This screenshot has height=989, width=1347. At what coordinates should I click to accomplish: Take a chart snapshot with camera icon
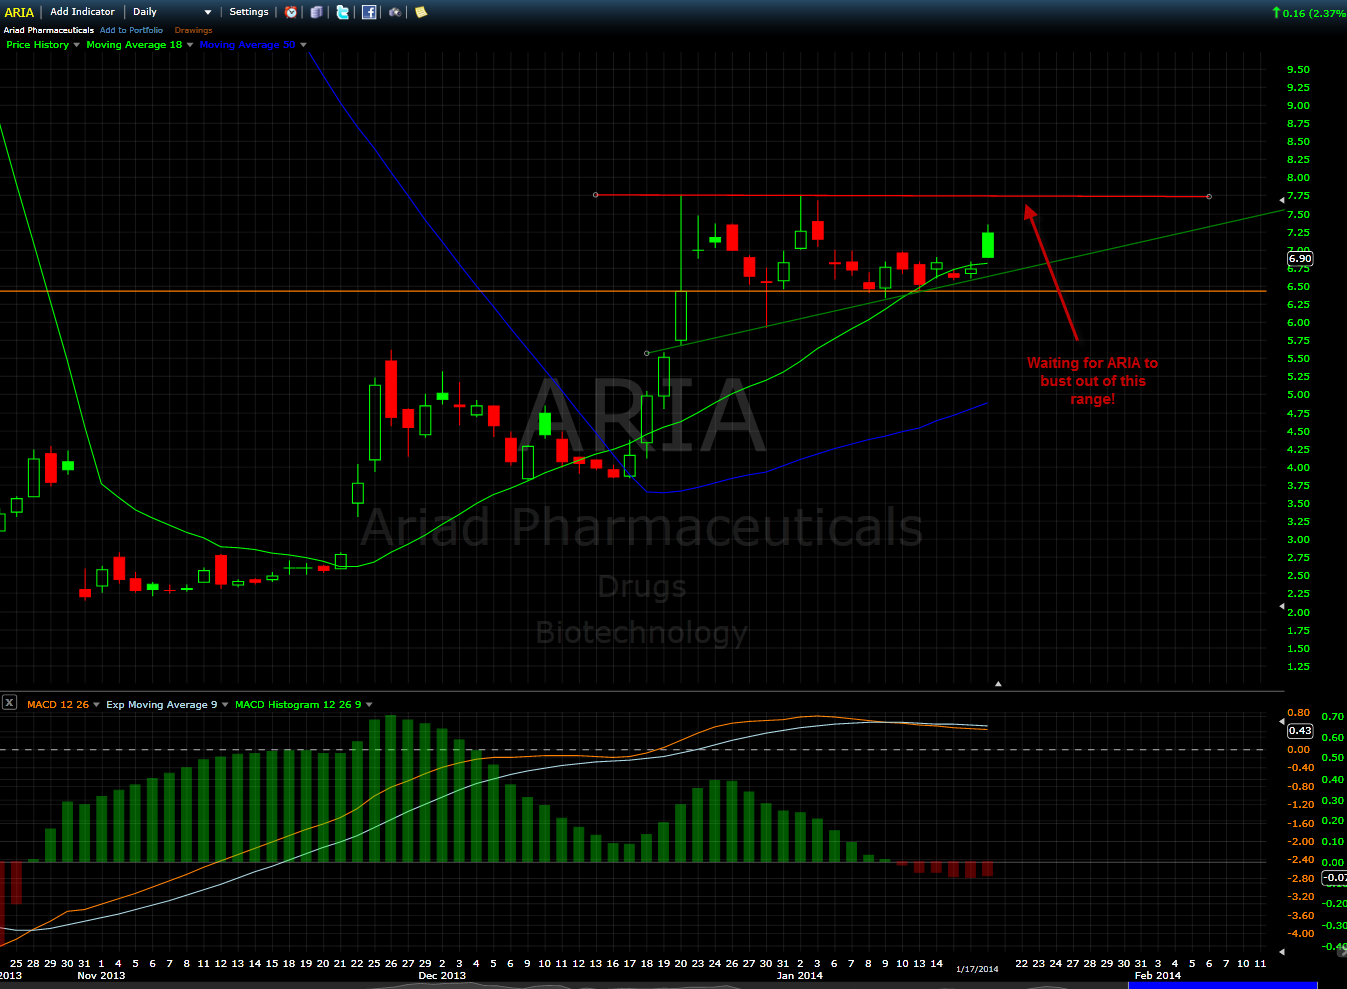tap(394, 11)
